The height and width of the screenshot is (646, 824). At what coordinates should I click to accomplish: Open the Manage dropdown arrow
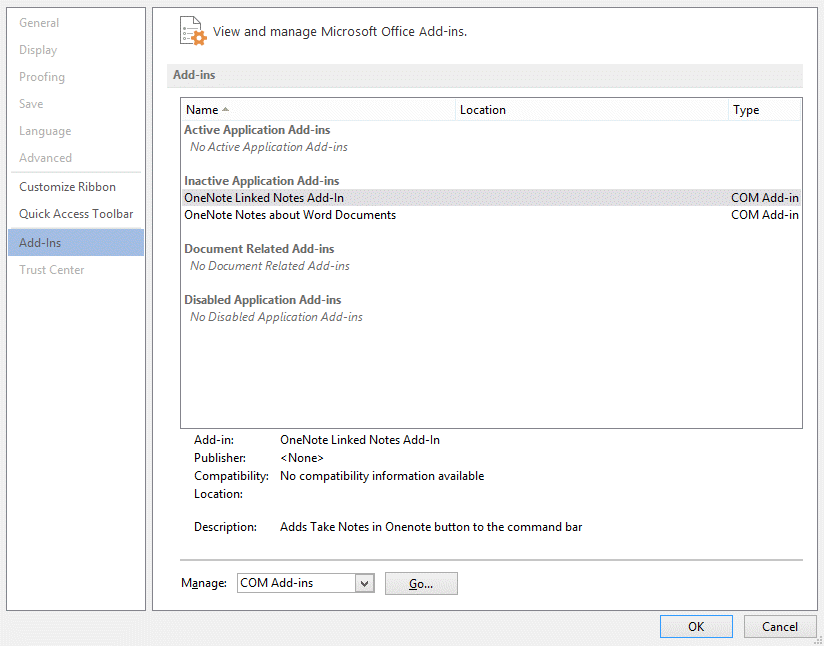pos(365,583)
